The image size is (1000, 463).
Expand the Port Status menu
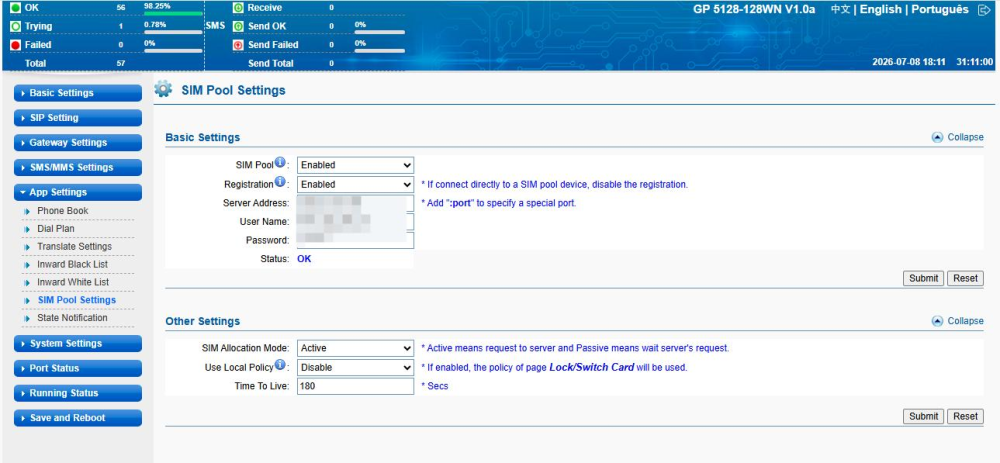tap(78, 369)
